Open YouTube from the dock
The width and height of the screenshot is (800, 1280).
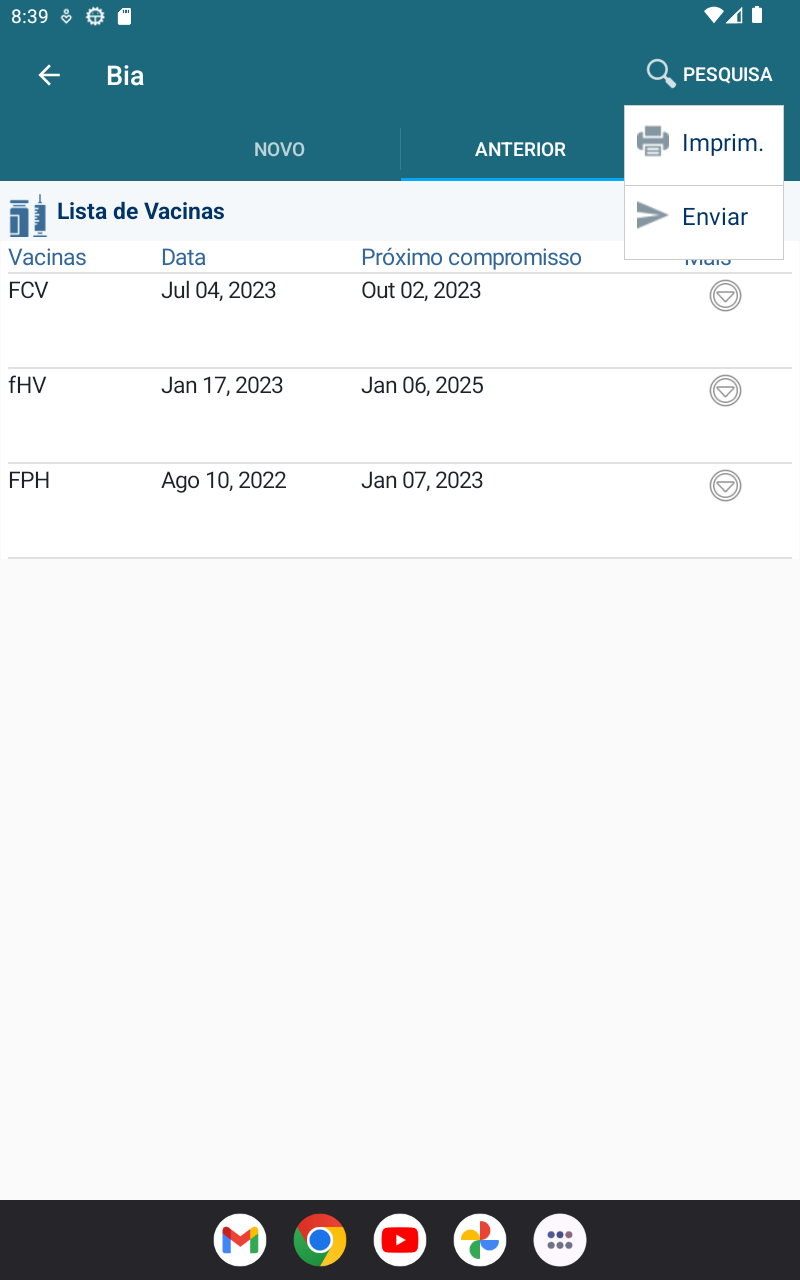(x=400, y=1240)
